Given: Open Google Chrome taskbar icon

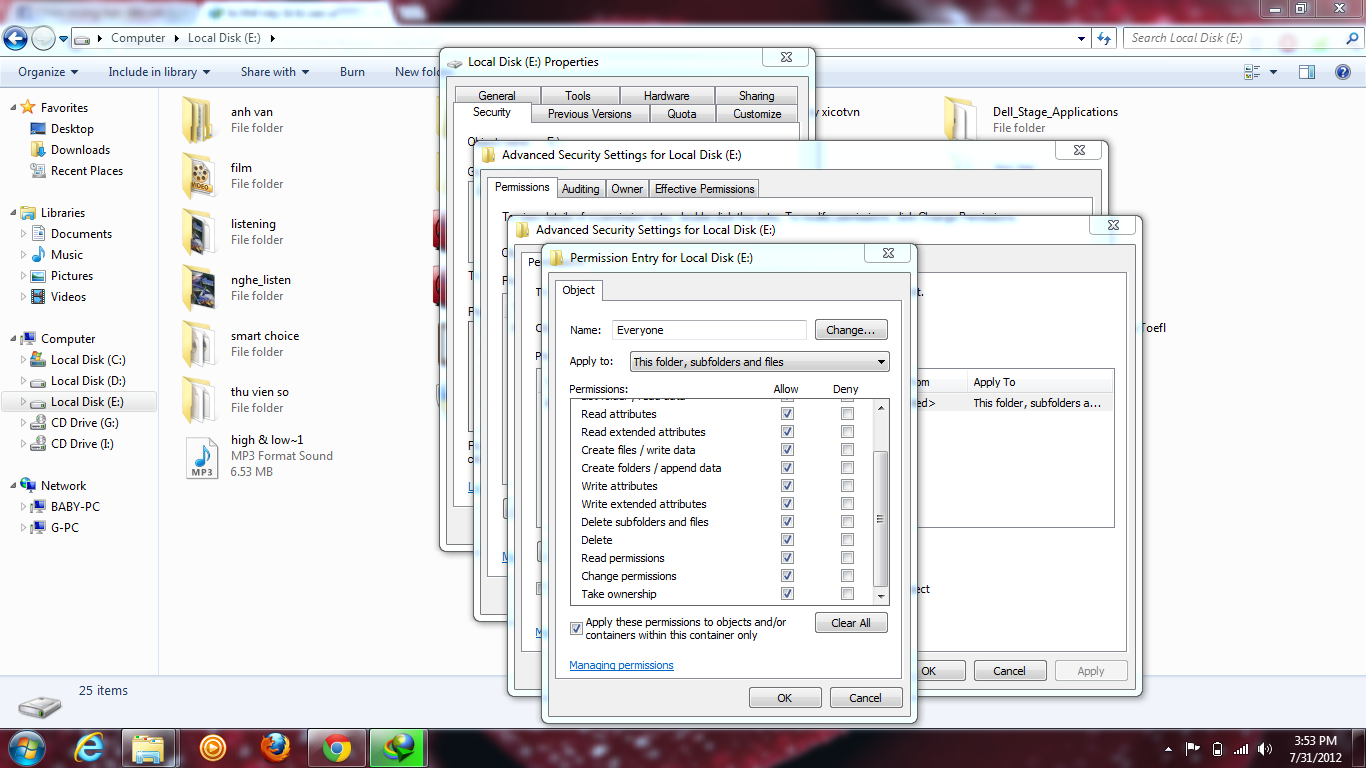Looking at the screenshot, I should (337, 747).
